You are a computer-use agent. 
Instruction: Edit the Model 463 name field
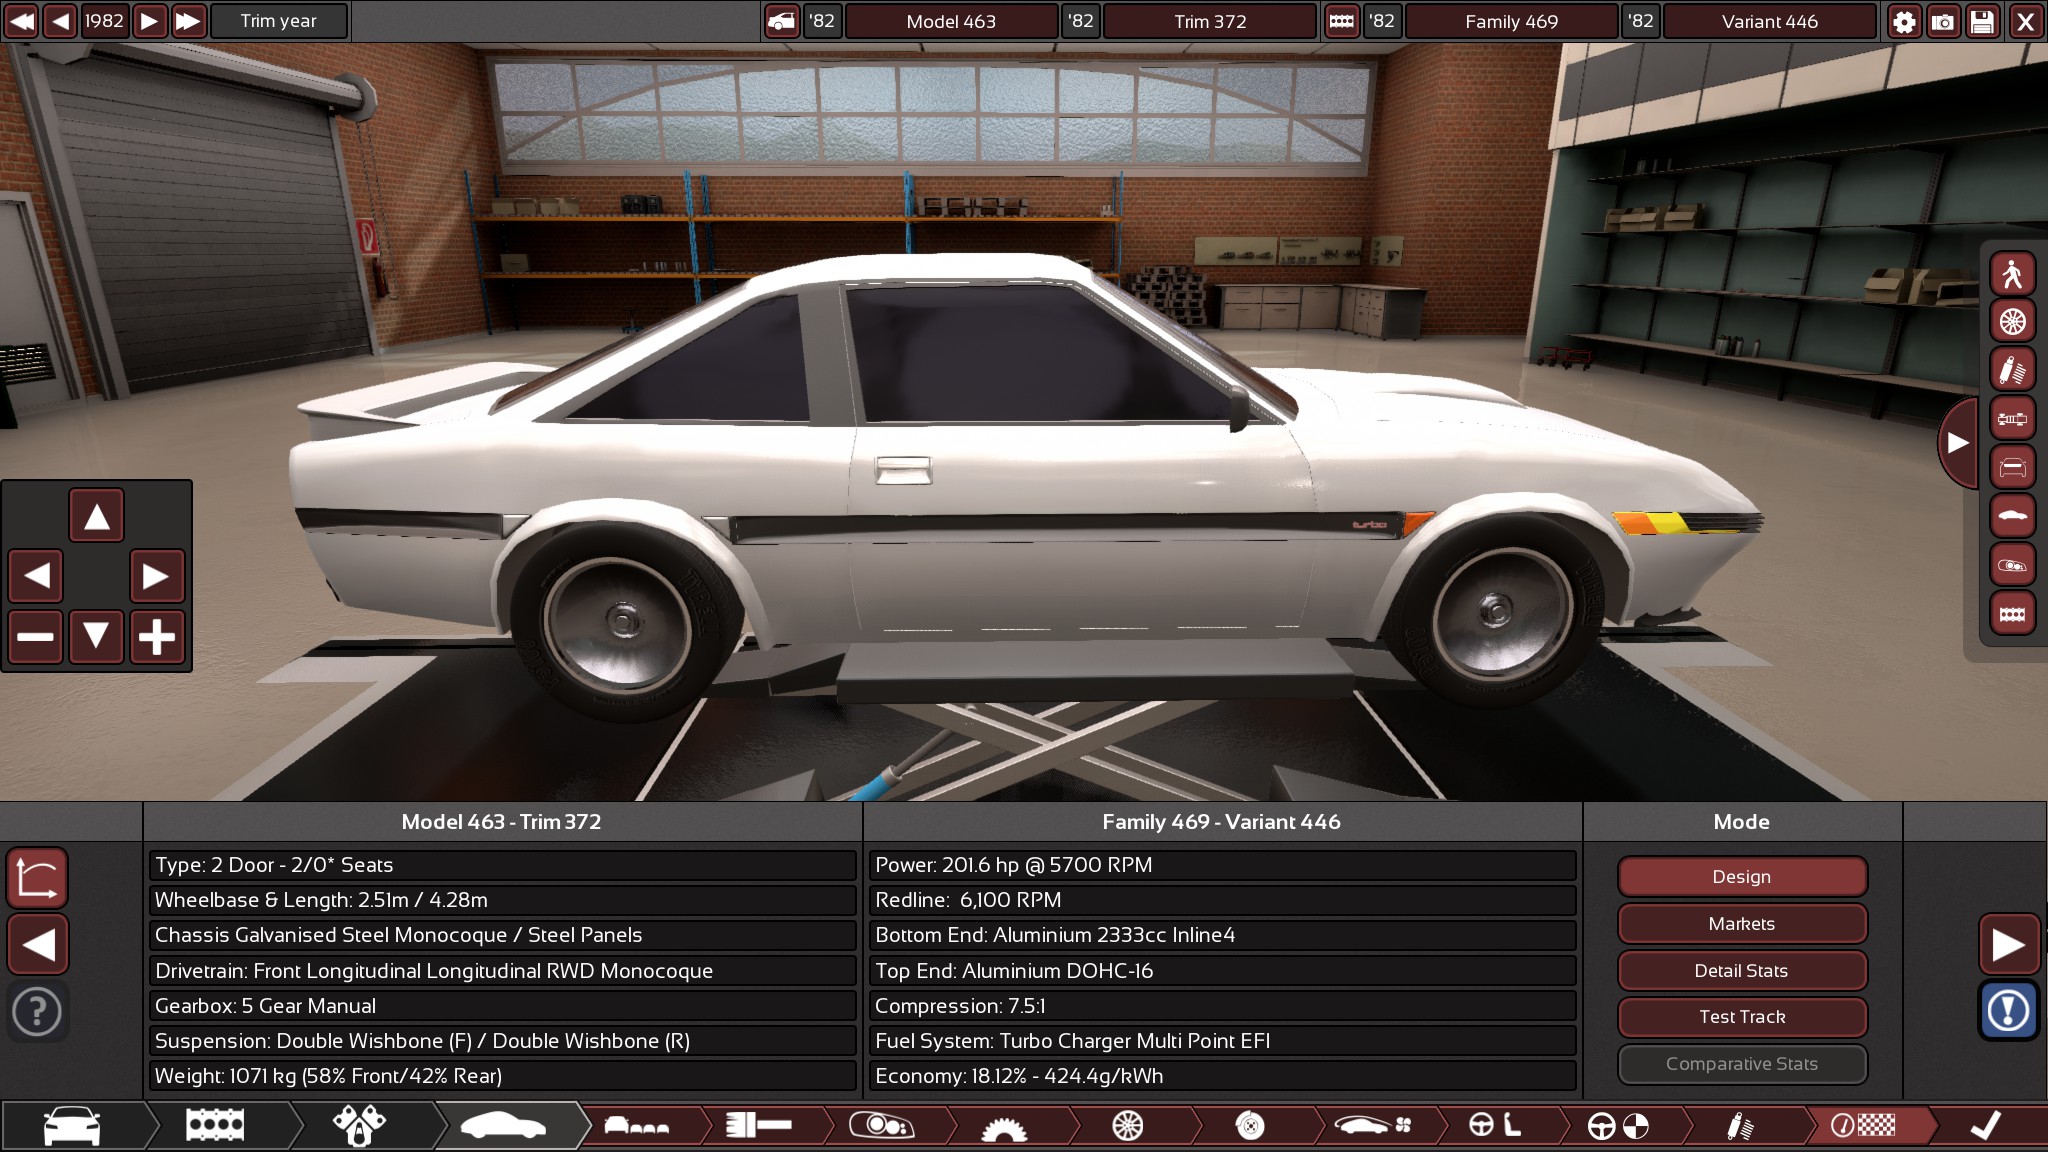click(951, 21)
